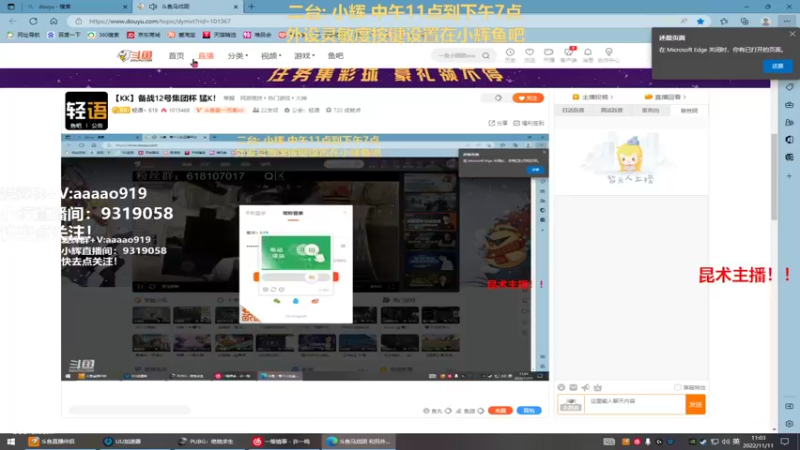Click the Edge favorites star in the address bar

click(701, 21)
